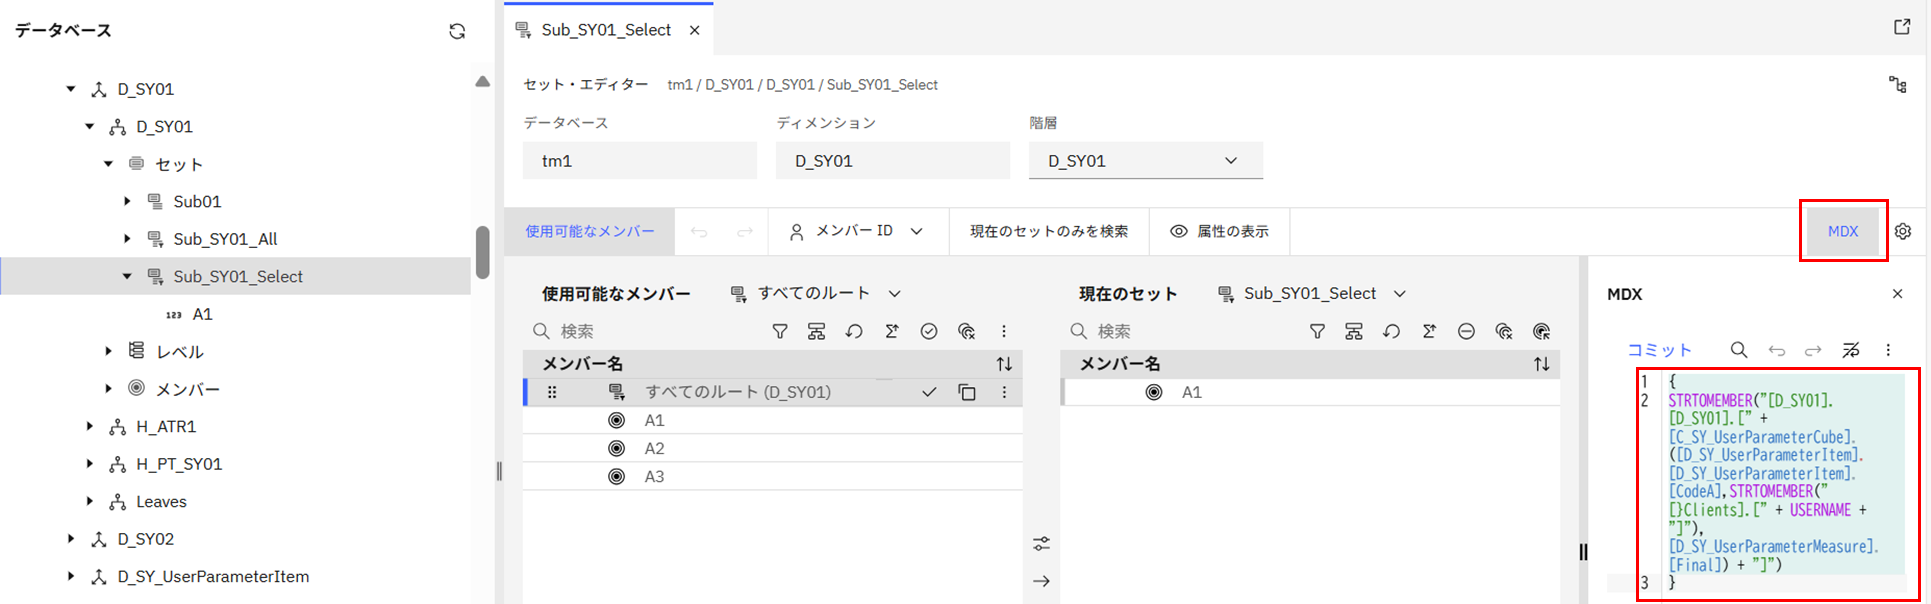Open the 階層 D_SY01 dropdown

(x=1146, y=160)
